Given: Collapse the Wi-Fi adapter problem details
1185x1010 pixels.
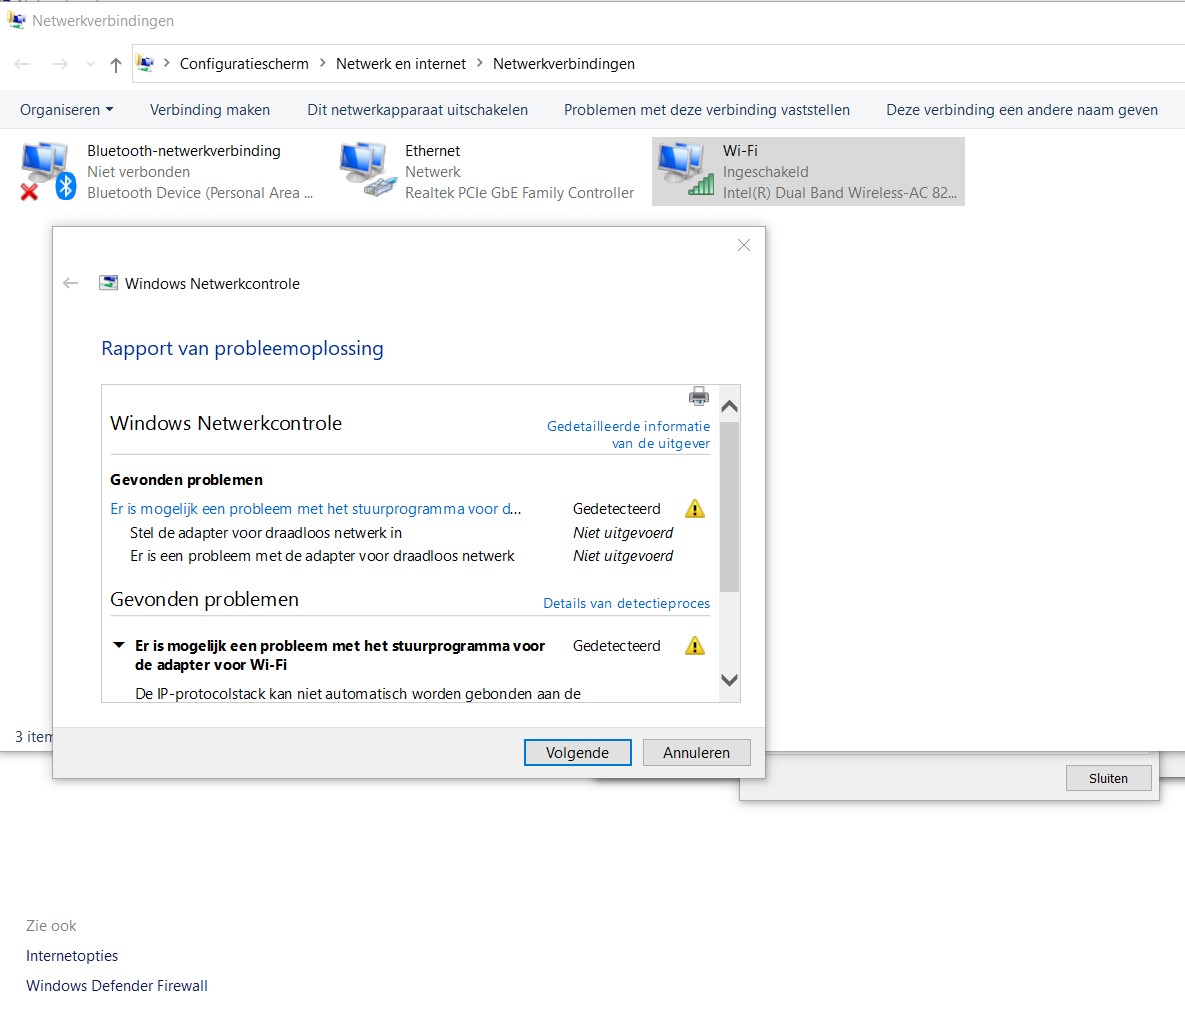Looking at the screenshot, I should (x=119, y=645).
